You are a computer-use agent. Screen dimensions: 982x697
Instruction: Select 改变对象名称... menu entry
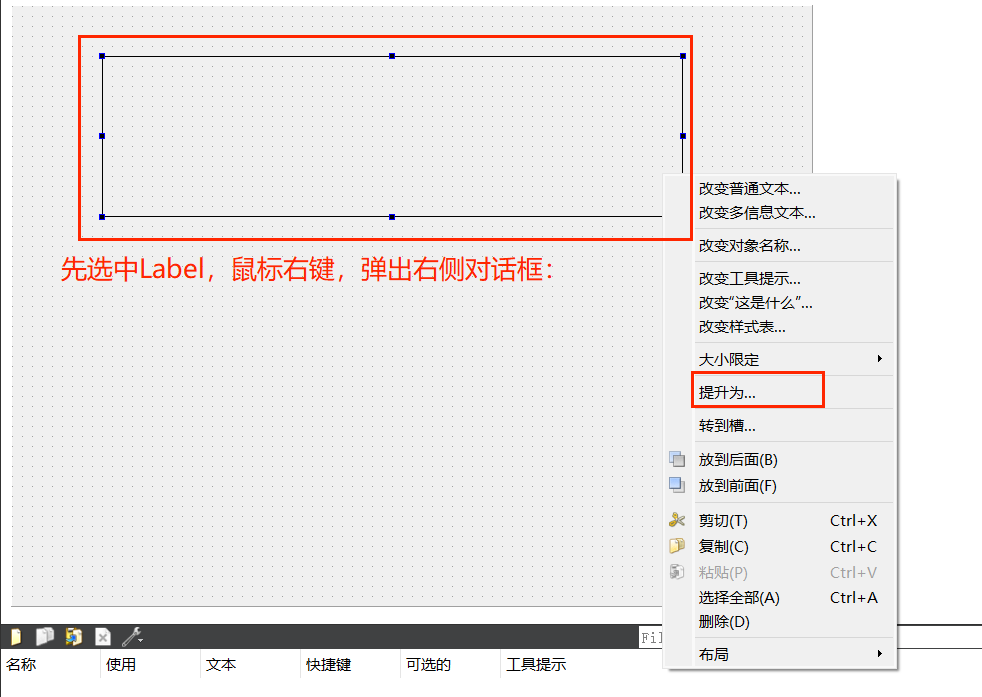[780, 245]
